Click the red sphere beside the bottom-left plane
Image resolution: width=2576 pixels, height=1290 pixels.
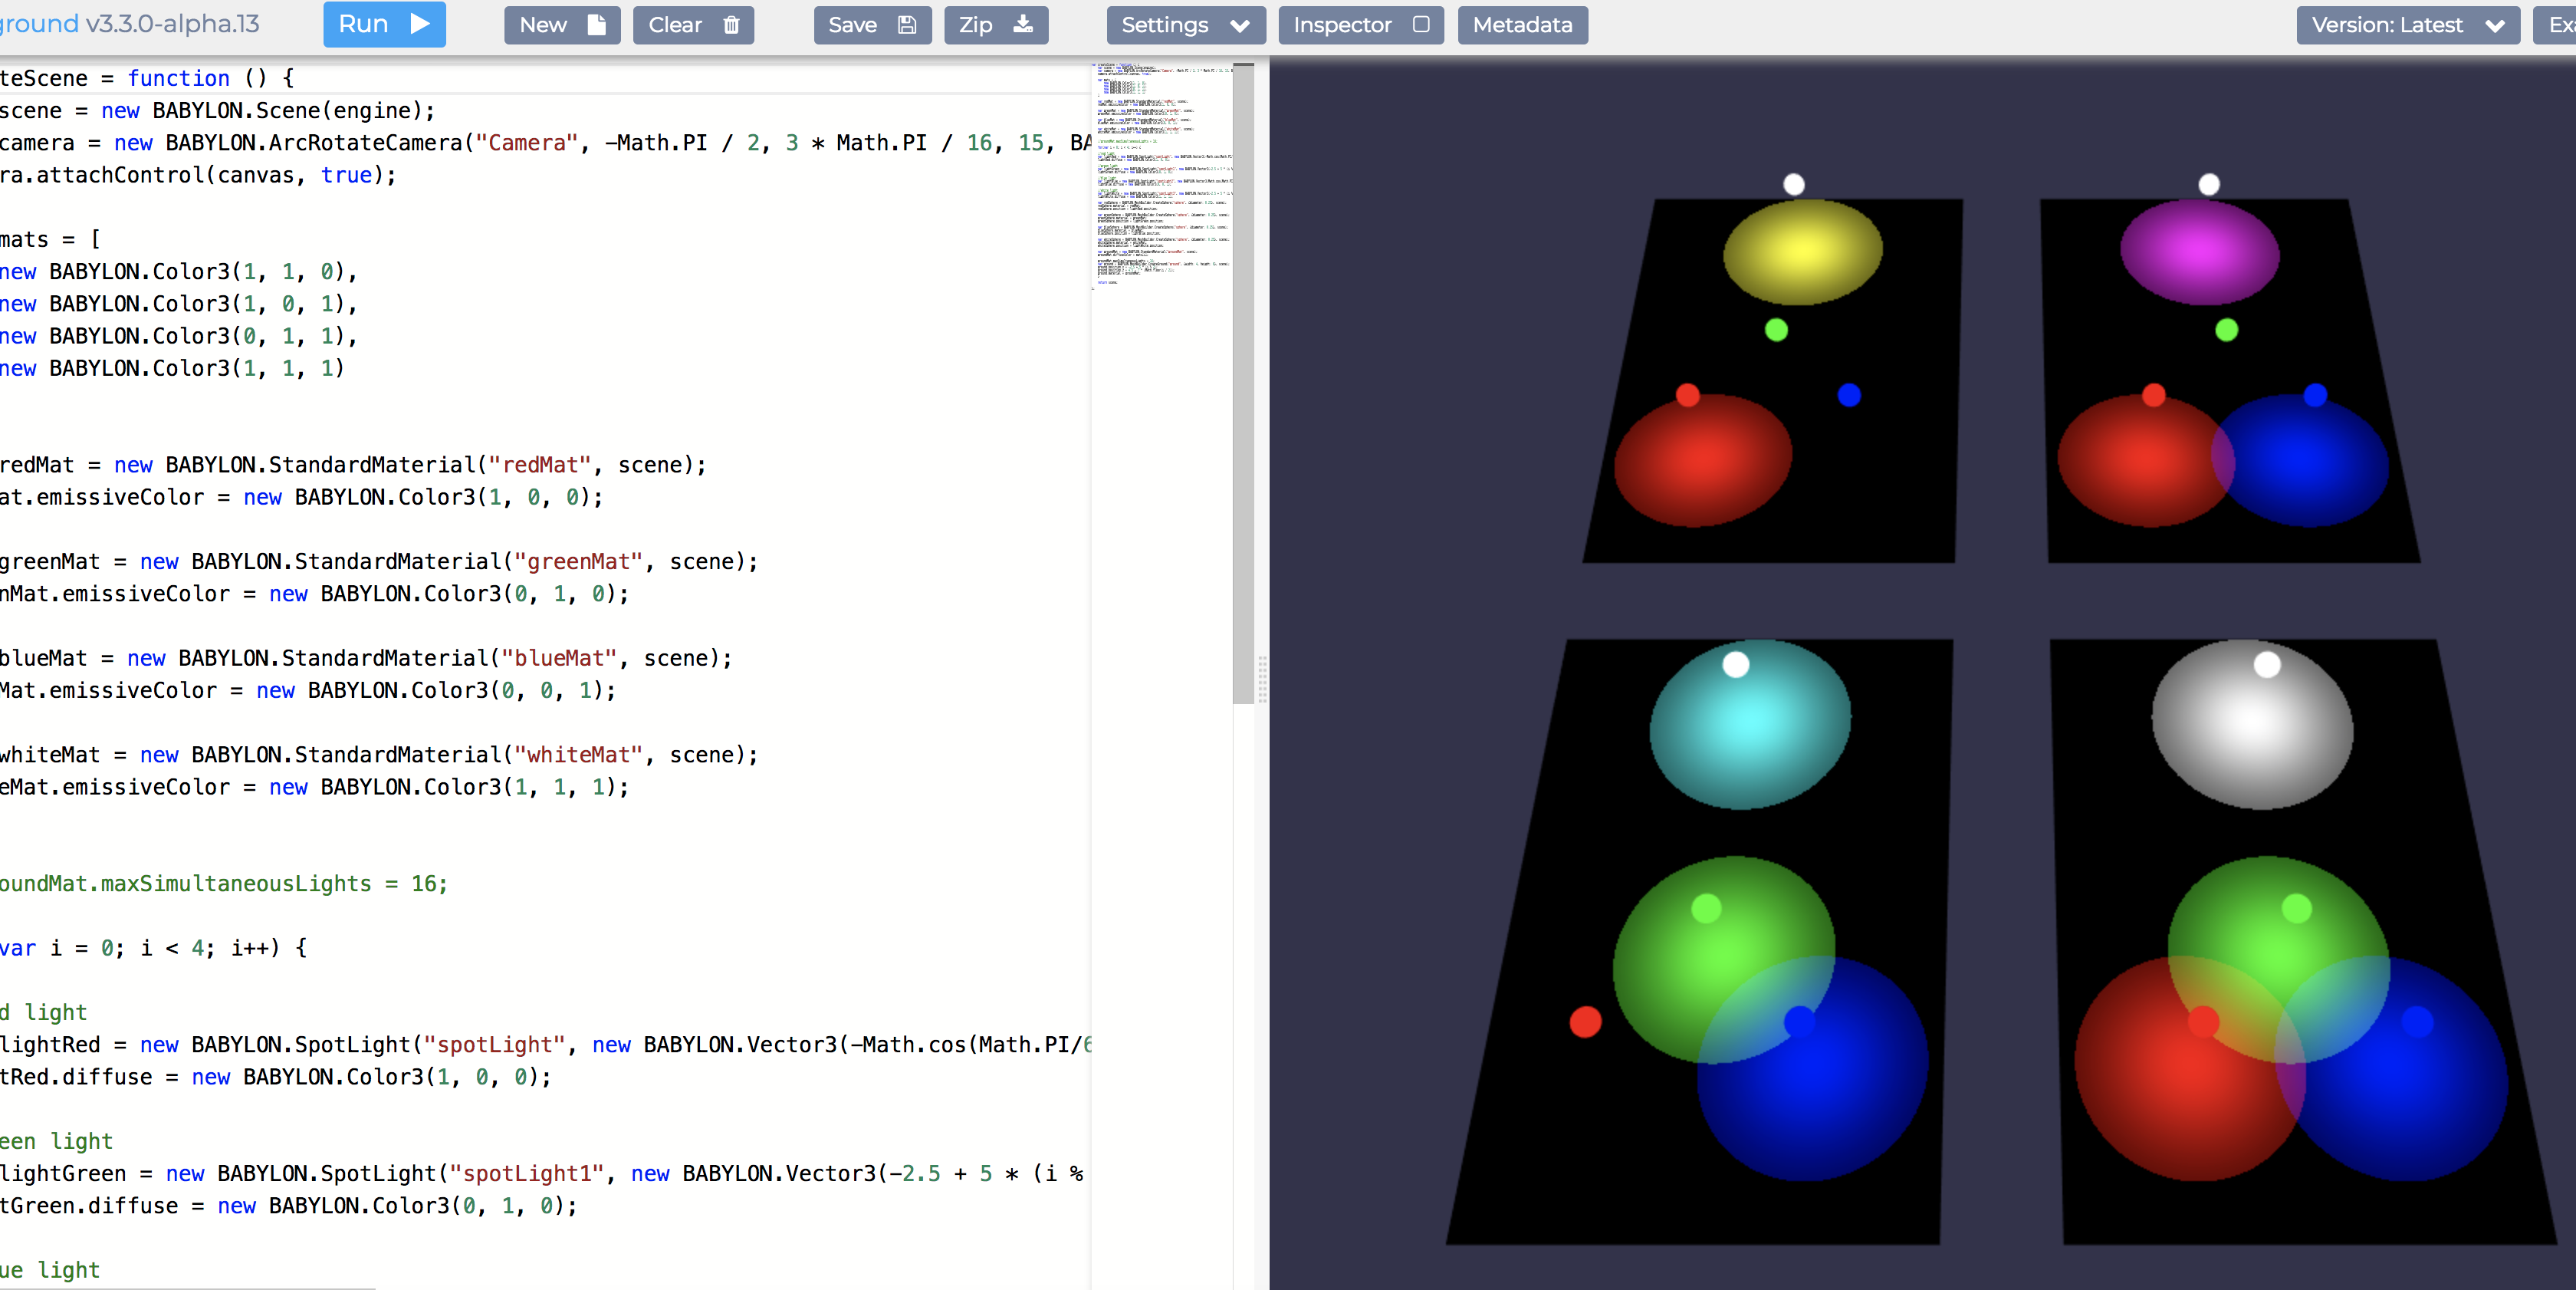tap(1585, 1021)
